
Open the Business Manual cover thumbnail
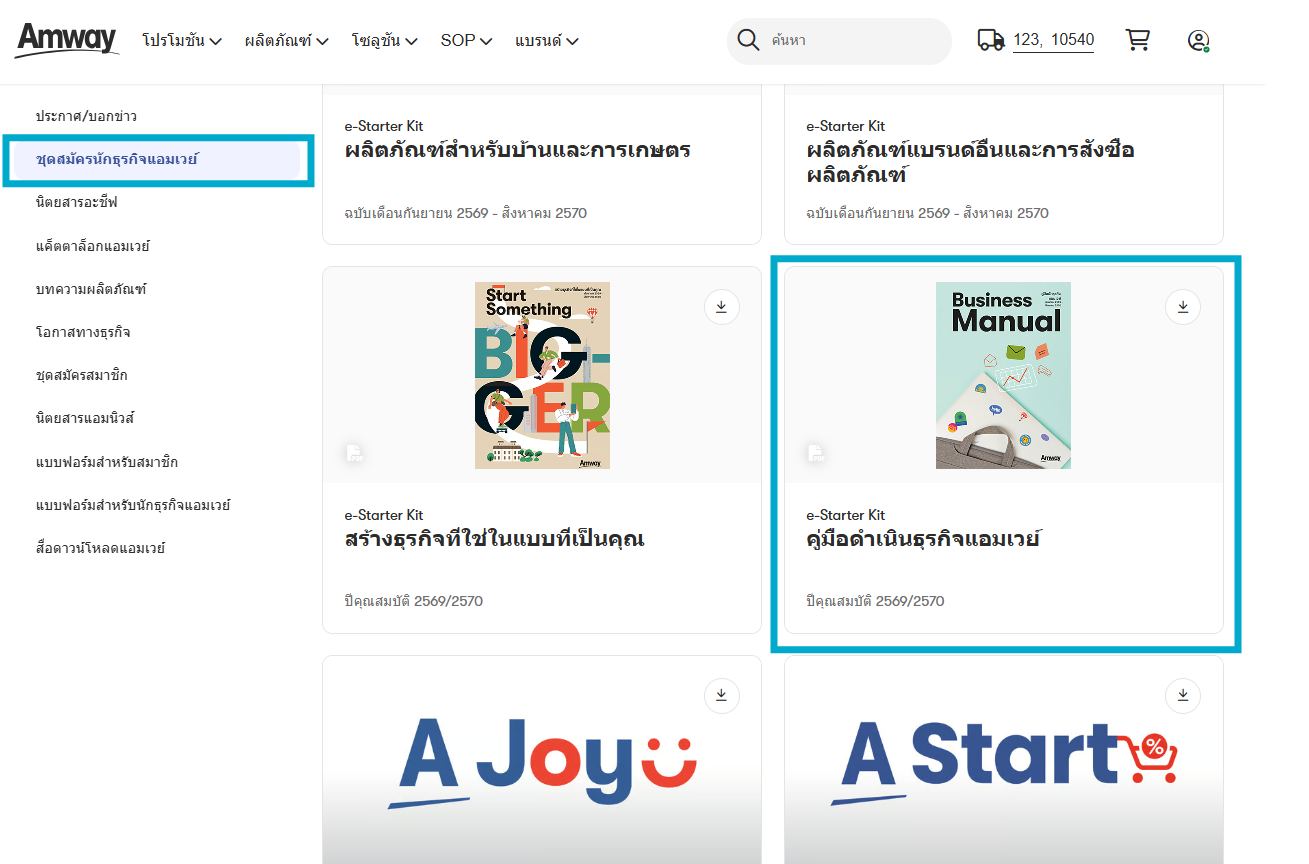(x=1003, y=375)
